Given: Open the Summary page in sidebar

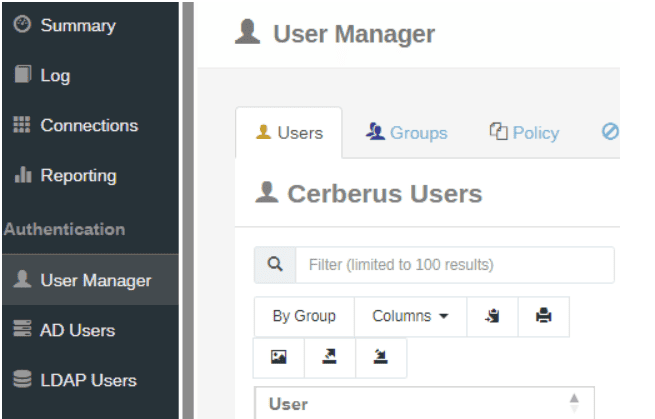Looking at the screenshot, I should click(77, 25).
